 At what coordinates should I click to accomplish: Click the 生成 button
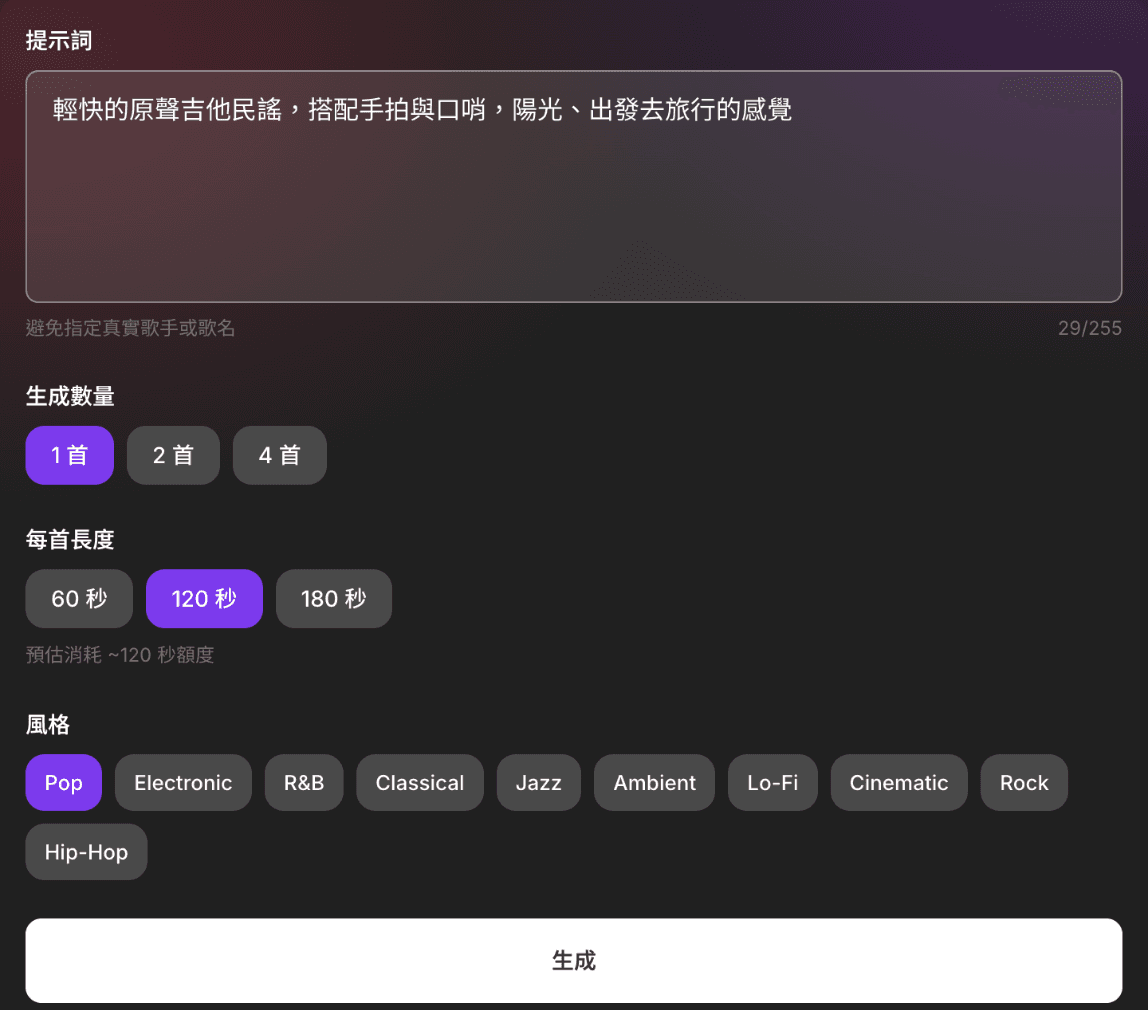coord(574,960)
